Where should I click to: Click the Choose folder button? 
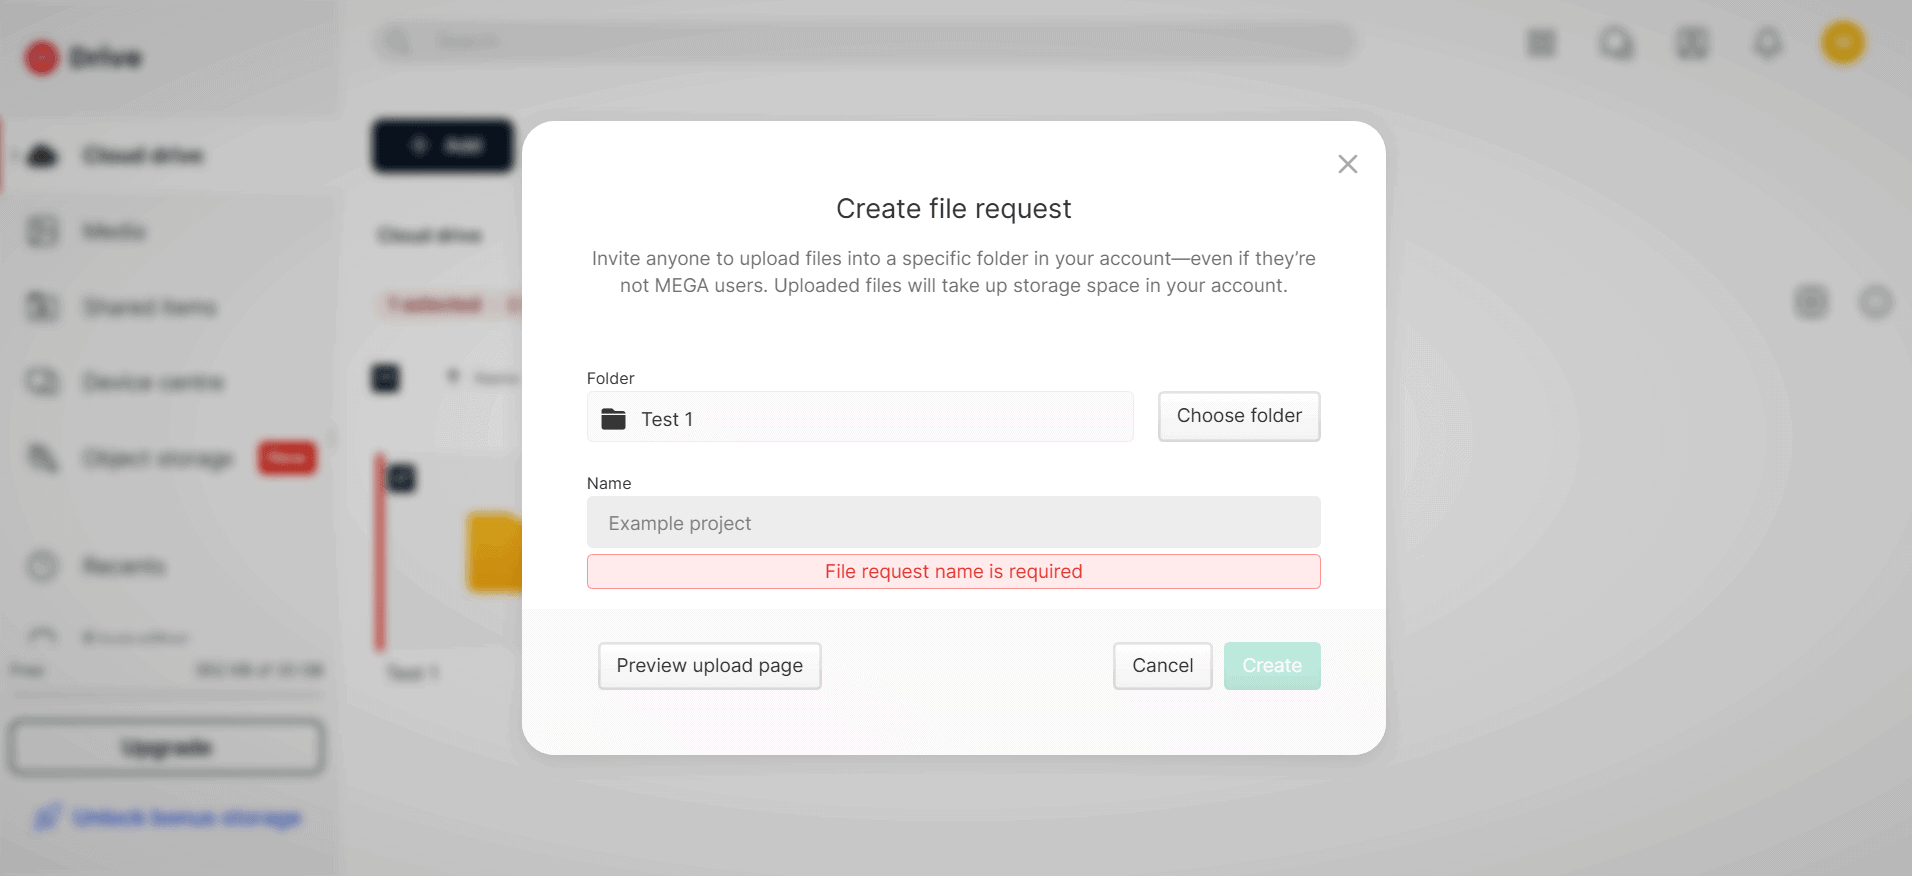(1239, 416)
